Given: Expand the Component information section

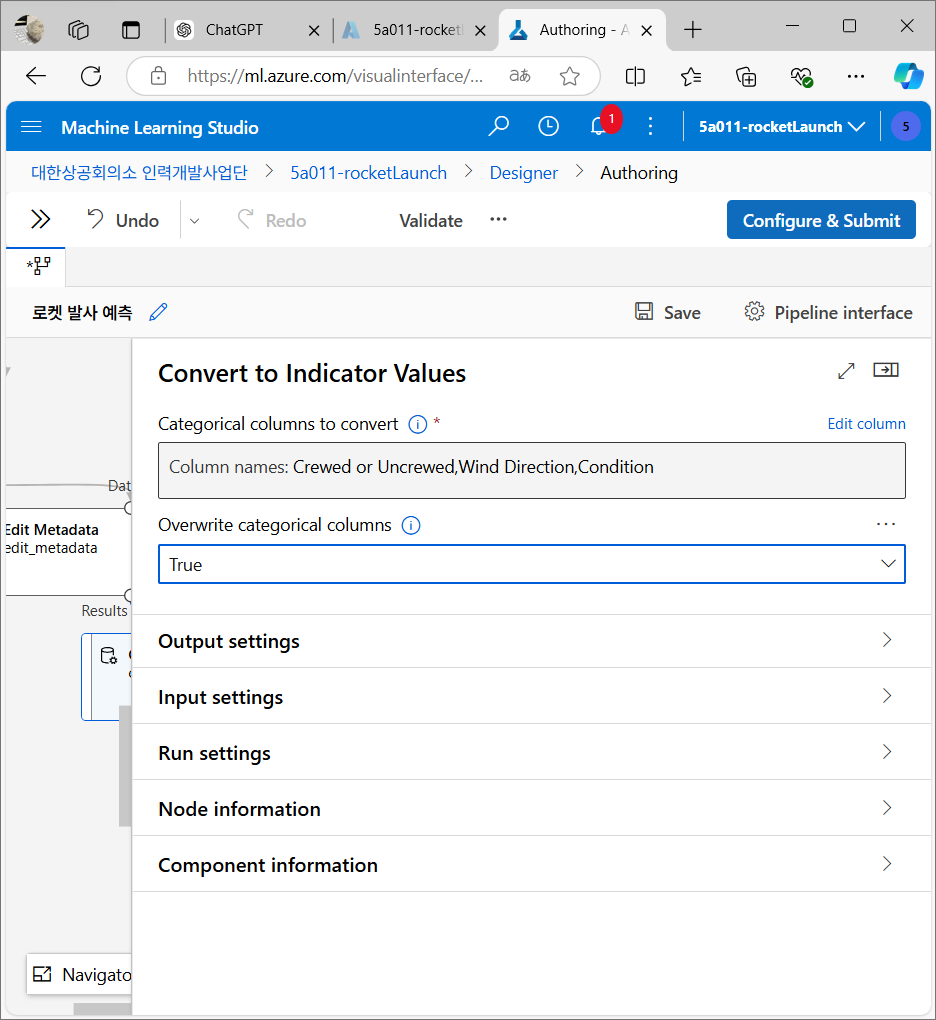Looking at the screenshot, I should (x=532, y=865).
